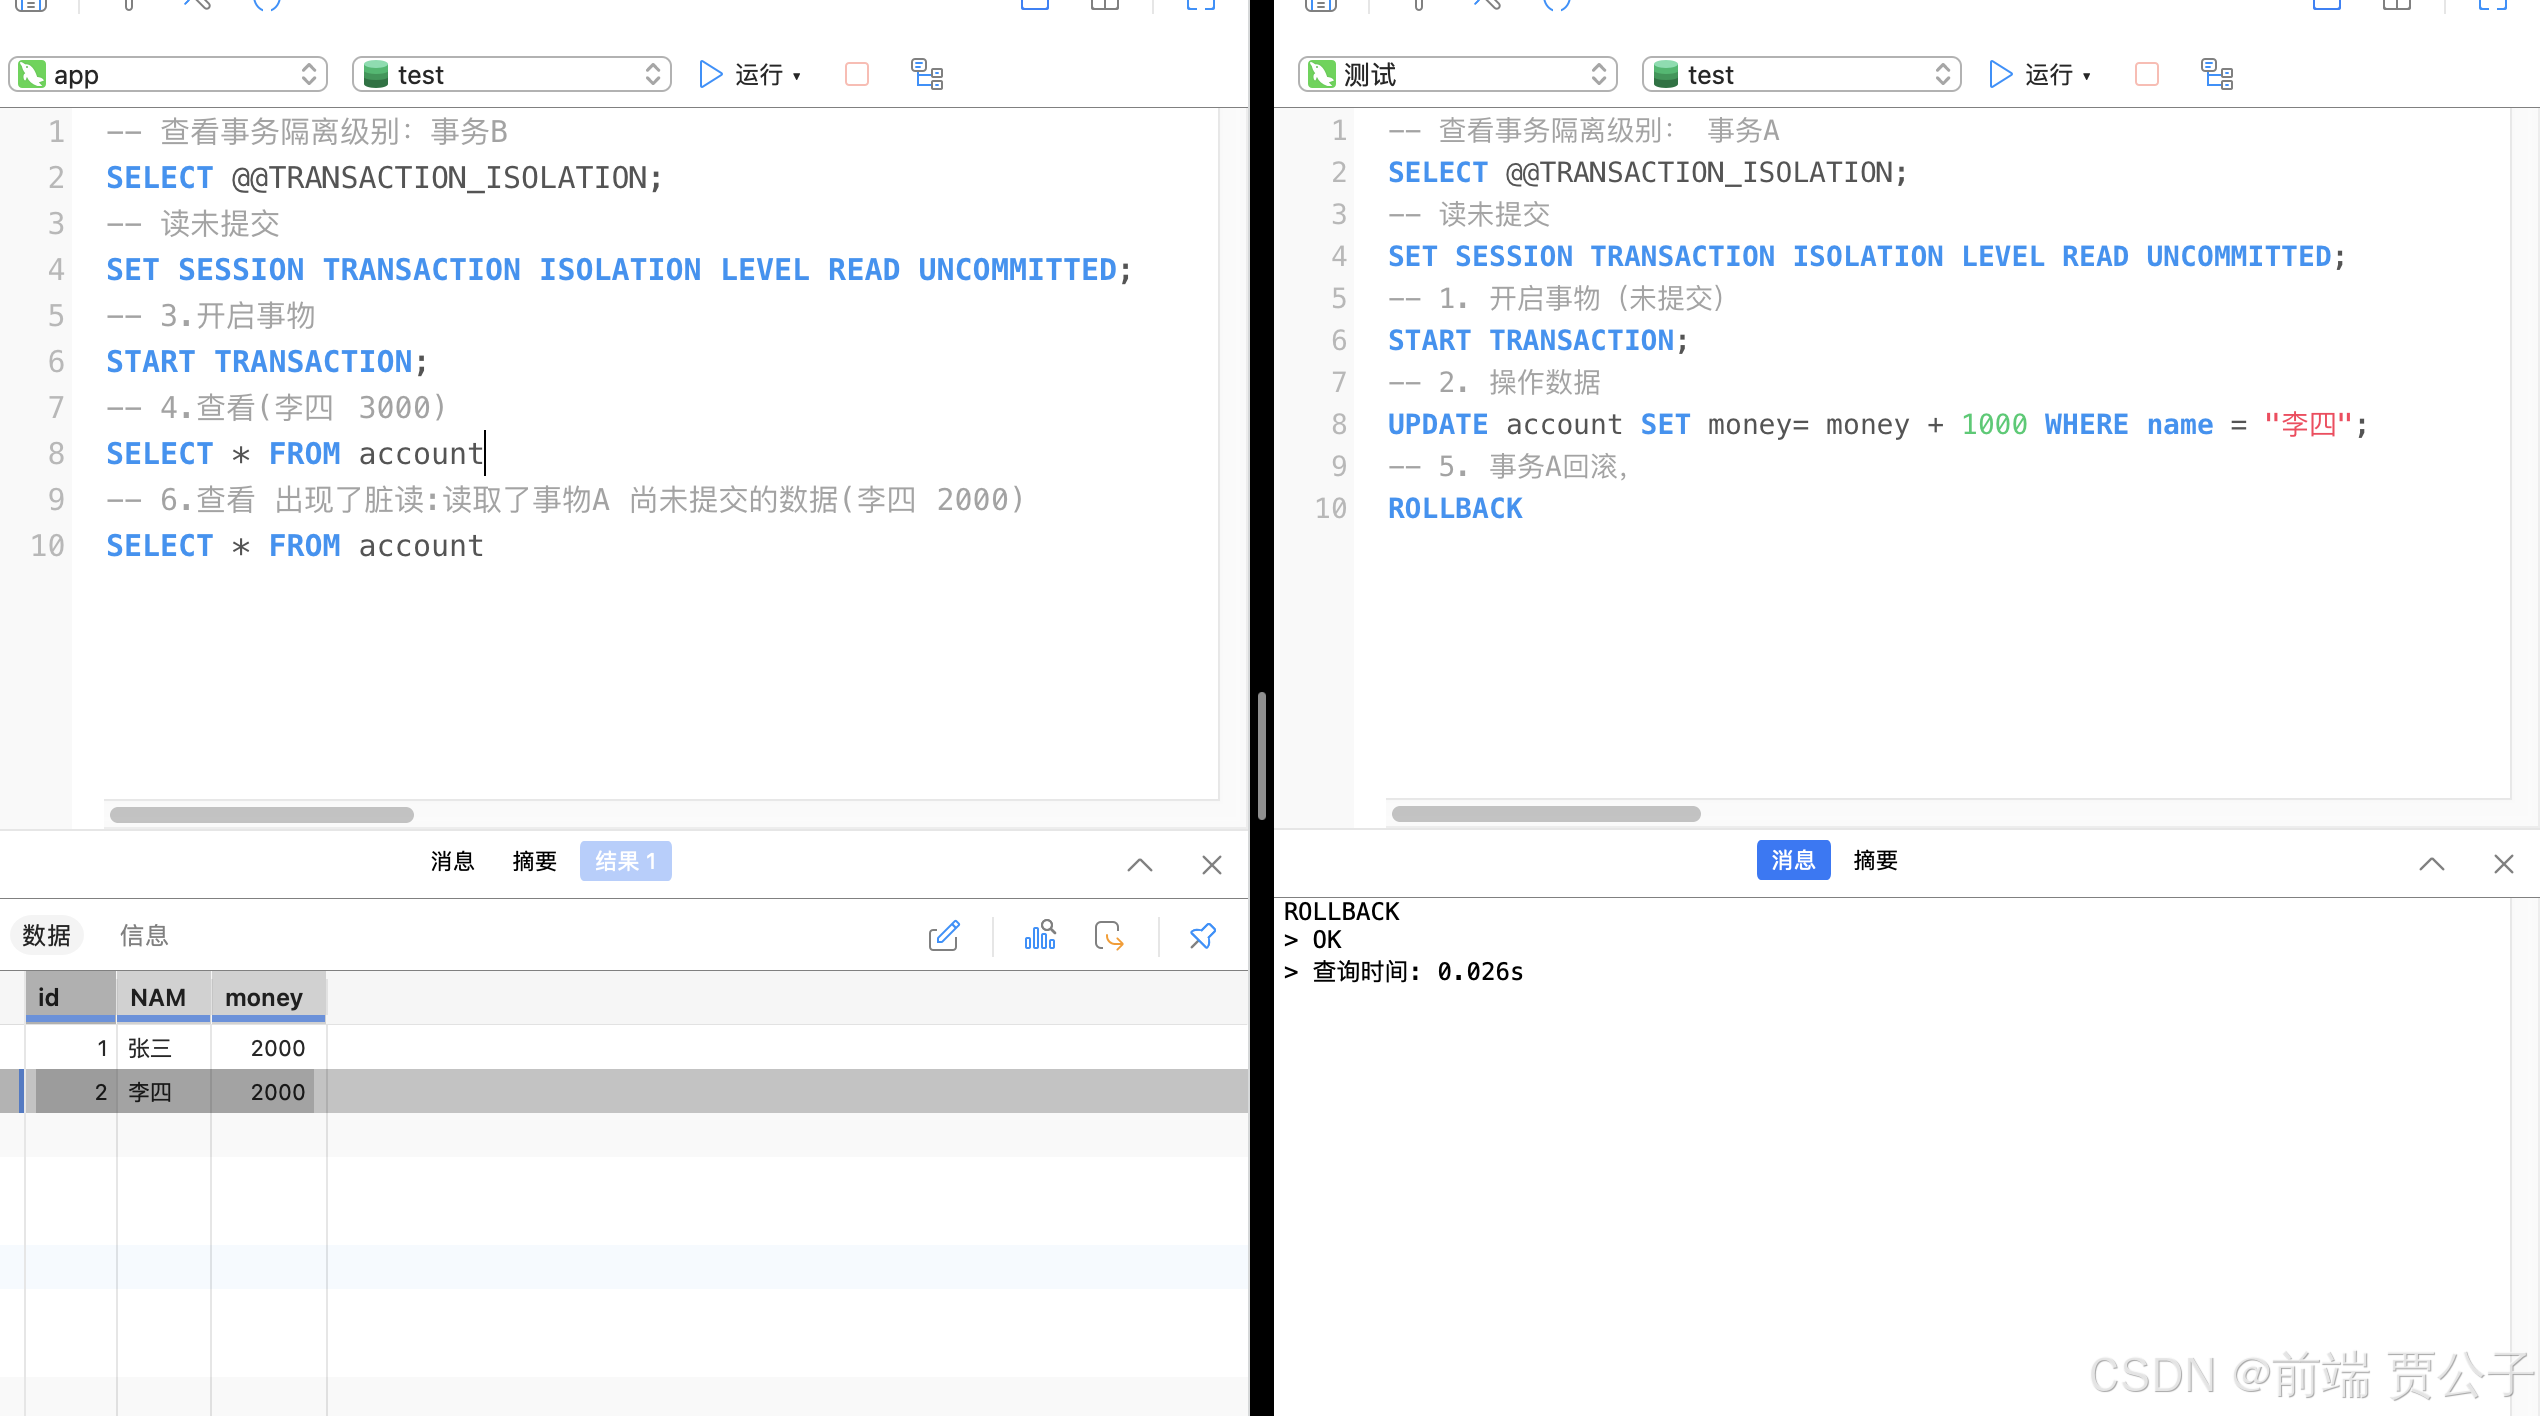Screen dimensions: 2540x1416
Task: Expand run options arrow beside left 运行
Action: tap(797, 76)
